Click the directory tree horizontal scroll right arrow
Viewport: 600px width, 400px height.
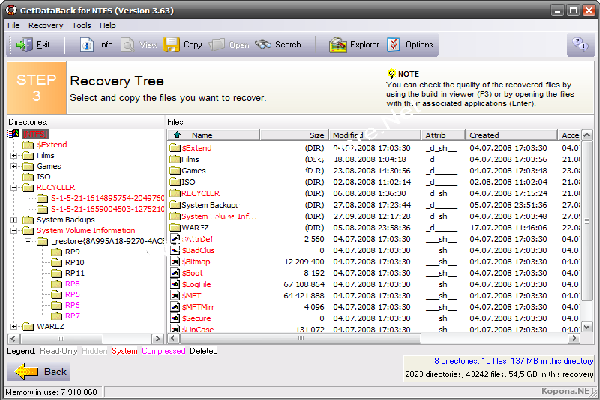(x=157, y=338)
